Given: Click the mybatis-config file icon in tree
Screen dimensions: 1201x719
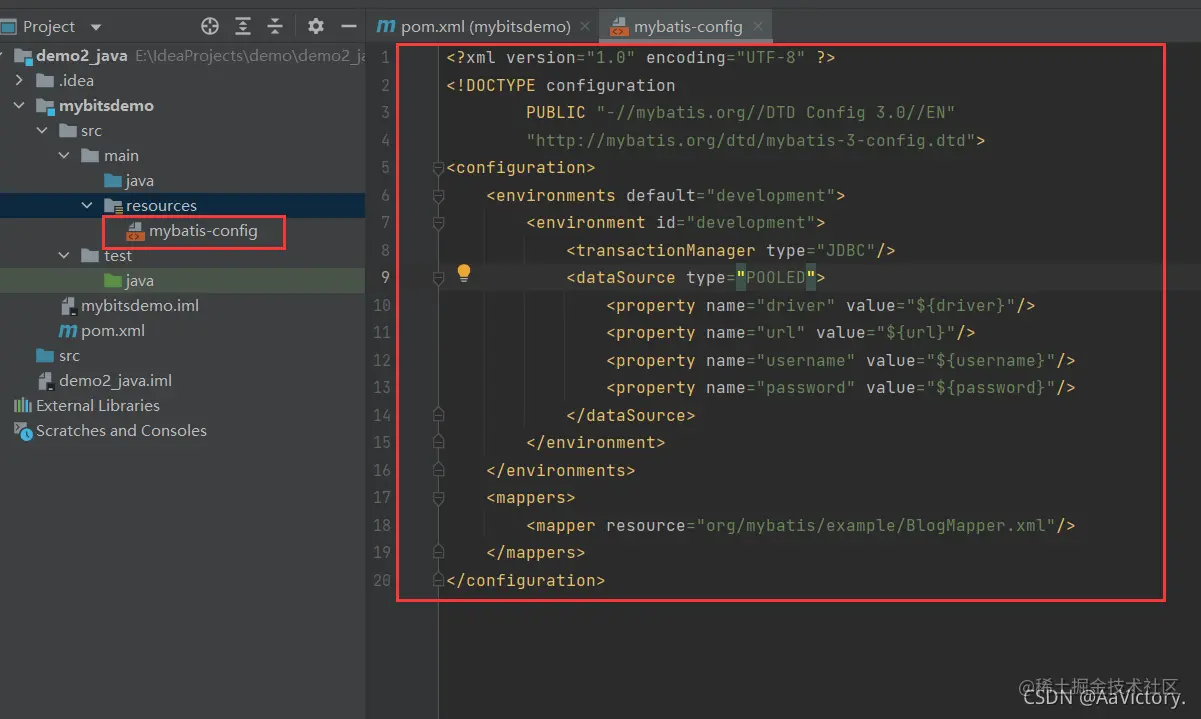Looking at the screenshot, I should click(134, 232).
